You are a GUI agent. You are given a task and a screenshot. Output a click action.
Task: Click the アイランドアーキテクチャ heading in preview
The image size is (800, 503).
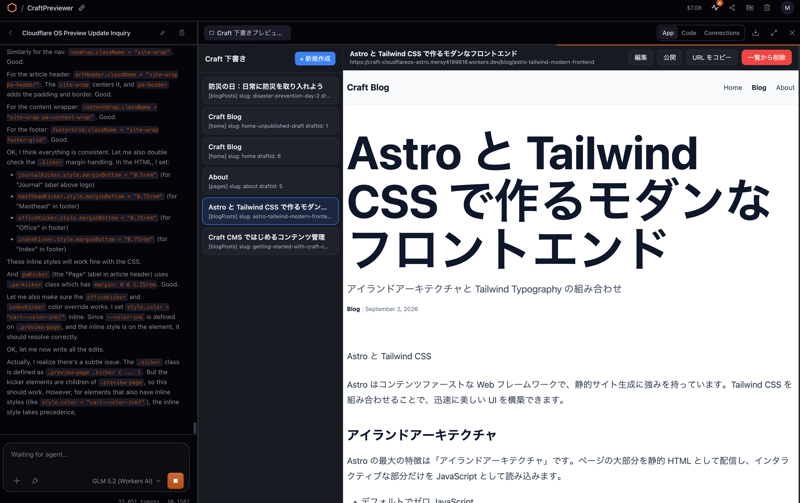coord(421,435)
